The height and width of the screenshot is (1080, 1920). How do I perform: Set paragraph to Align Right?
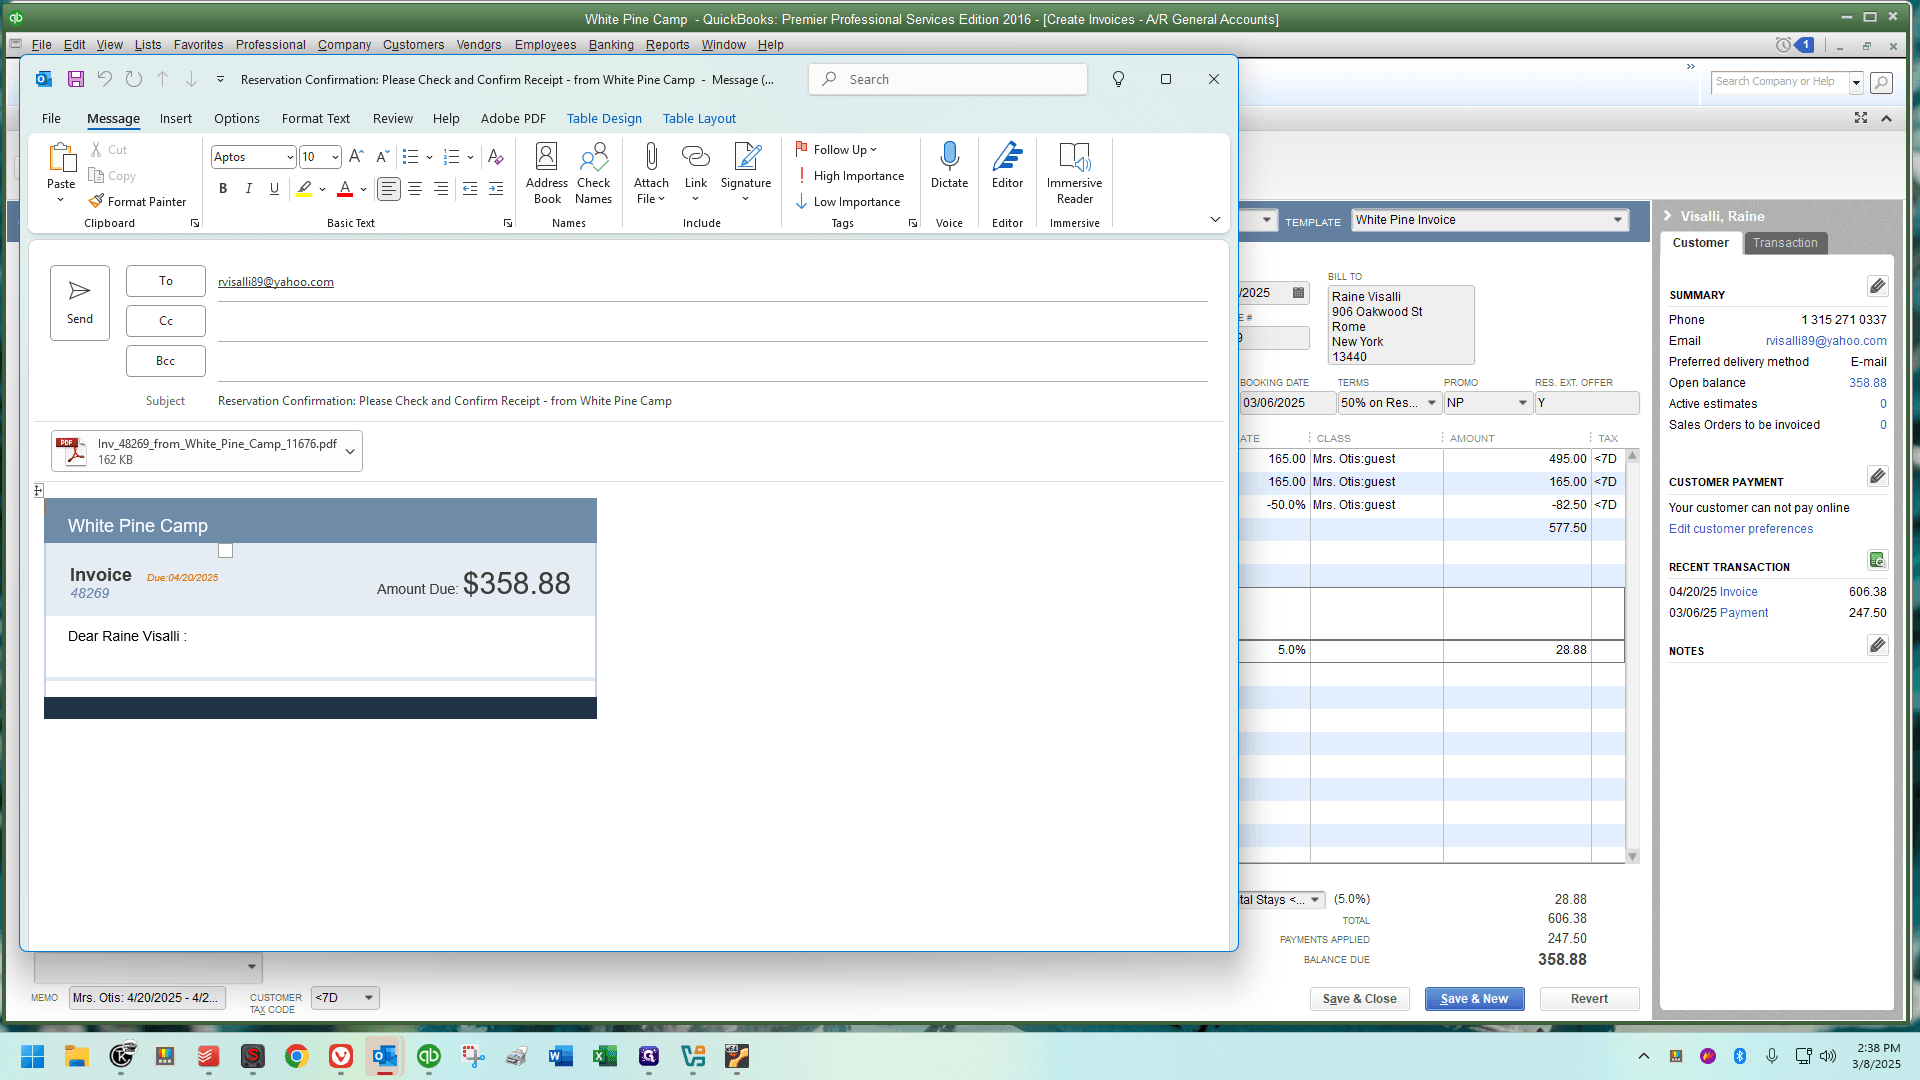pyautogui.click(x=441, y=188)
